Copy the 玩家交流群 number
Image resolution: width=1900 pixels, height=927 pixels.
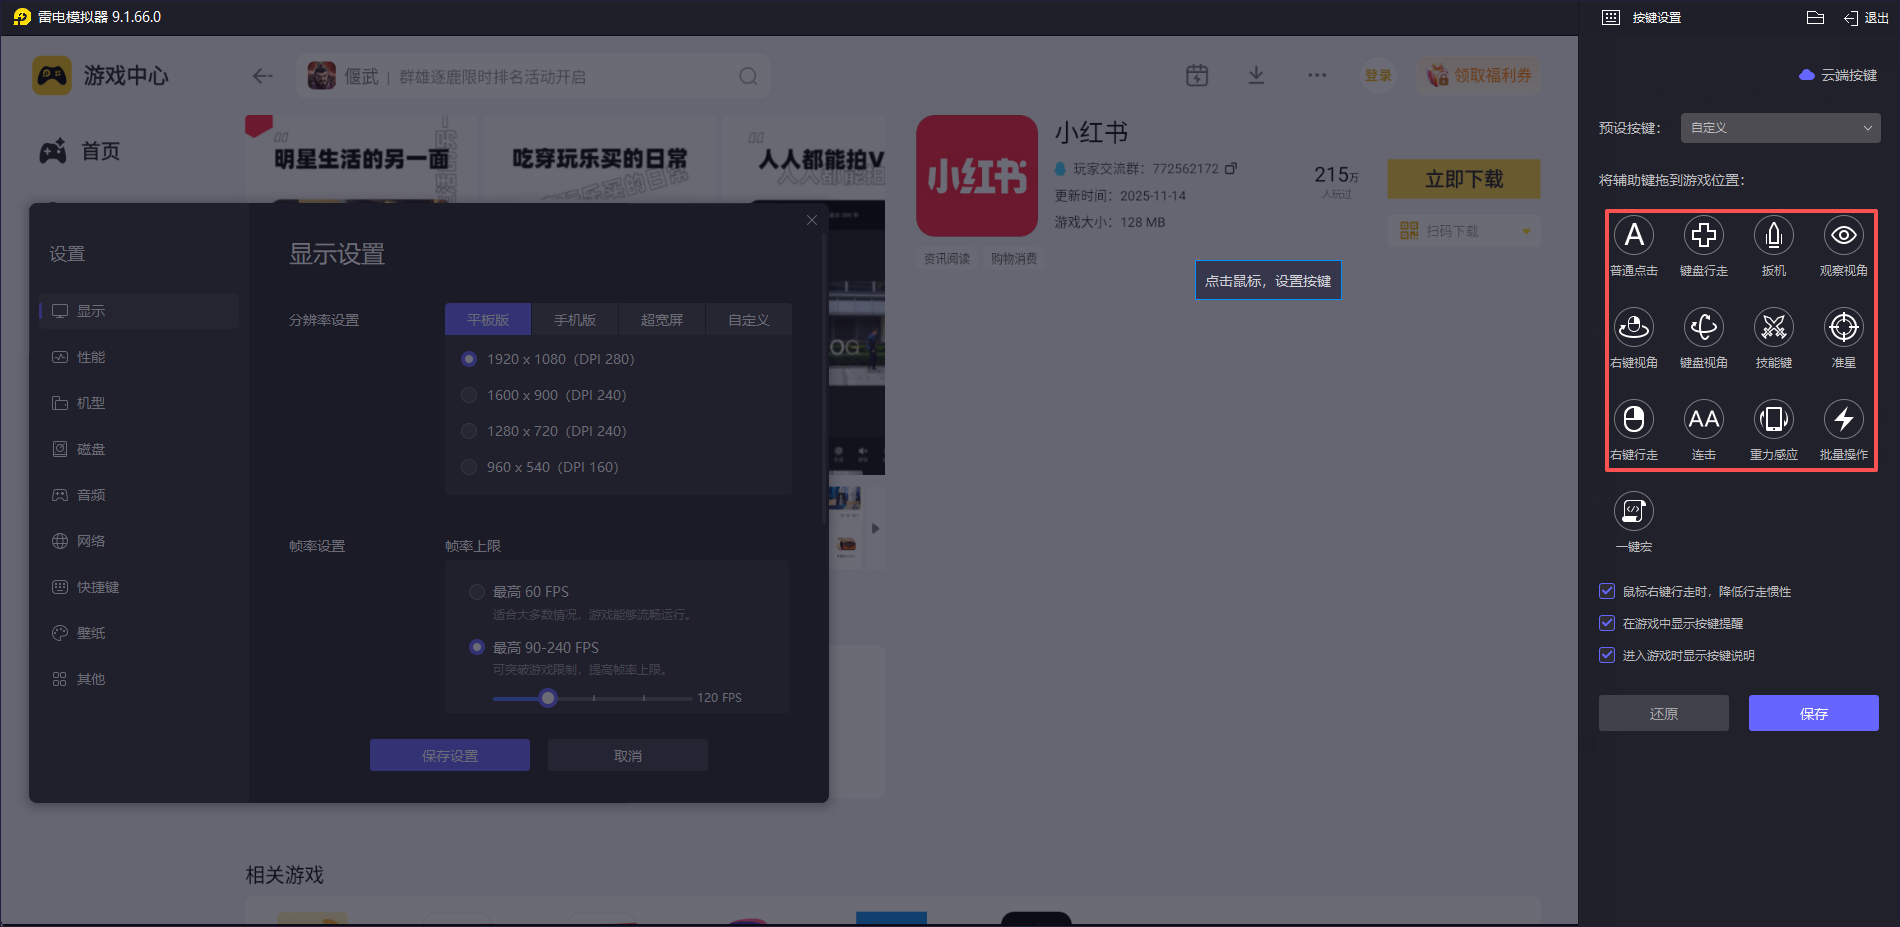[x=1231, y=168]
